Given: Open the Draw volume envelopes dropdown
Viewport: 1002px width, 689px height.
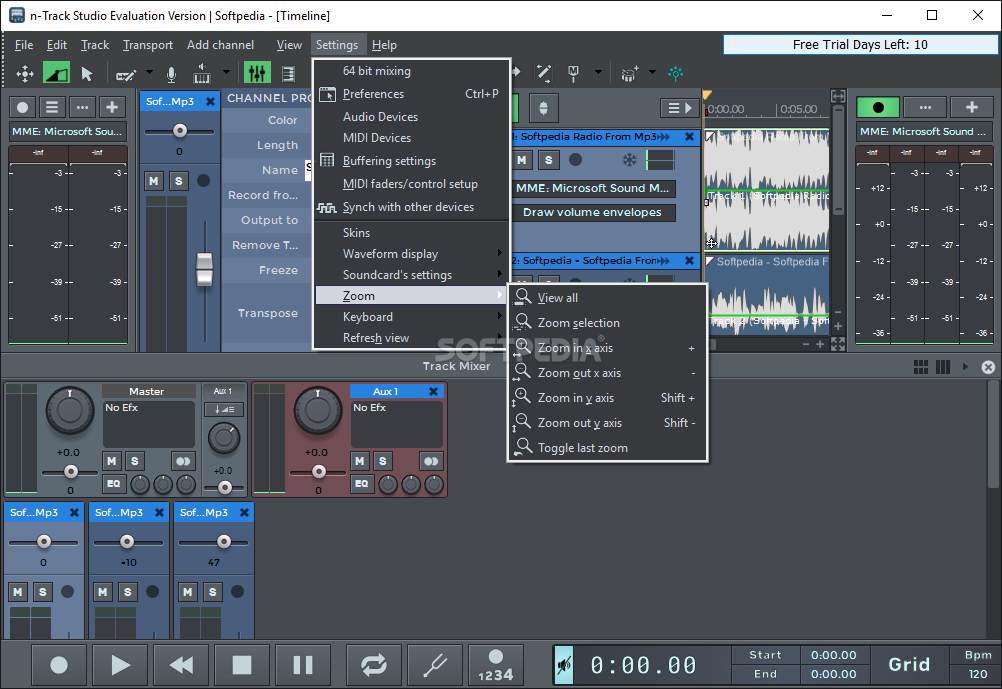Looking at the screenshot, I should coord(592,212).
